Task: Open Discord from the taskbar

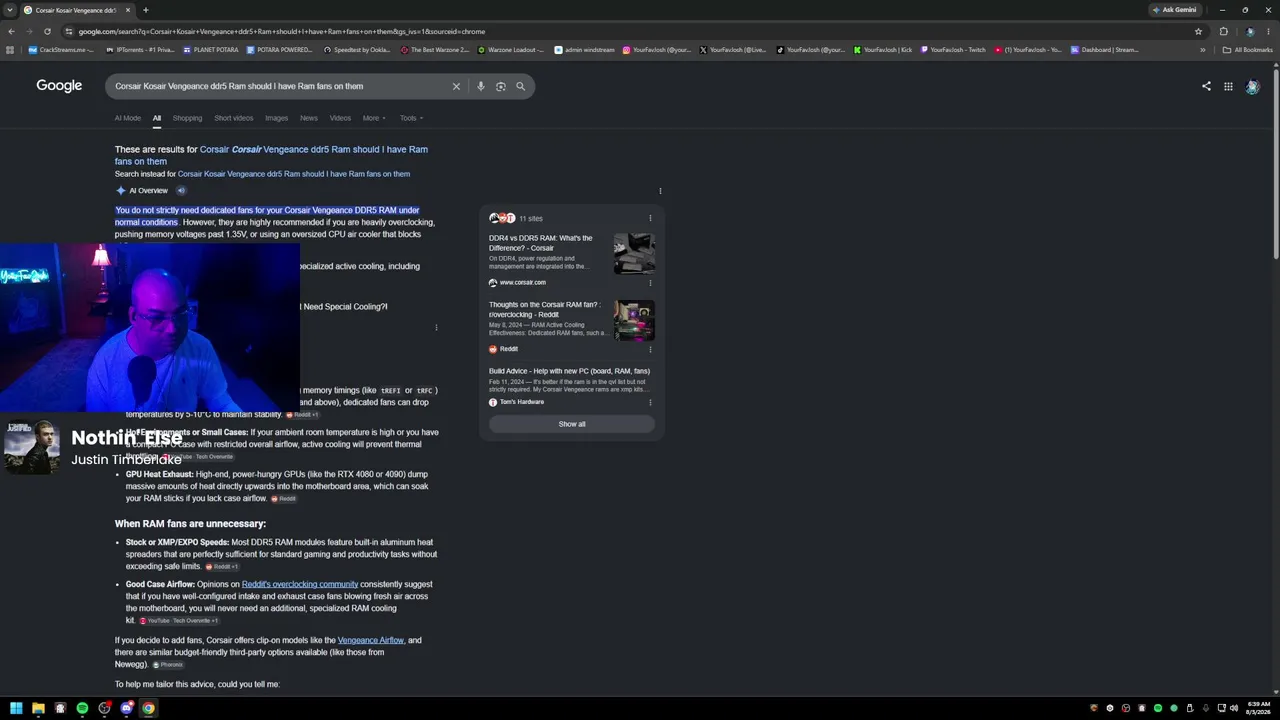Action: (x=126, y=708)
